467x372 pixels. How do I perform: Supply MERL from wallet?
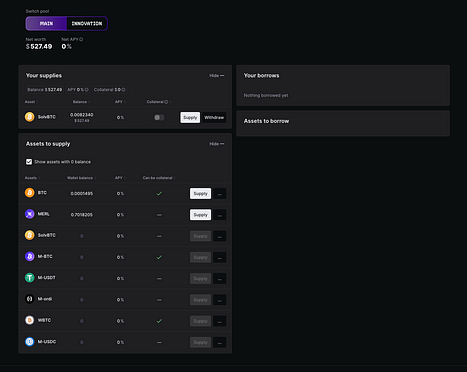coord(200,215)
